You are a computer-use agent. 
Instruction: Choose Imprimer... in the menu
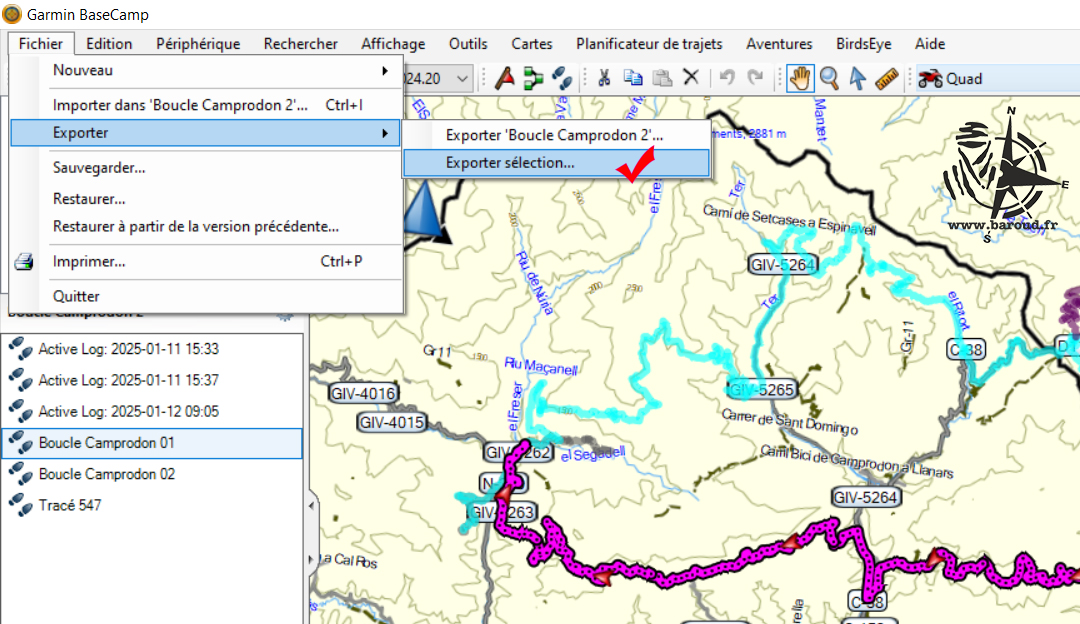pyautogui.click(x=205, y=262)
